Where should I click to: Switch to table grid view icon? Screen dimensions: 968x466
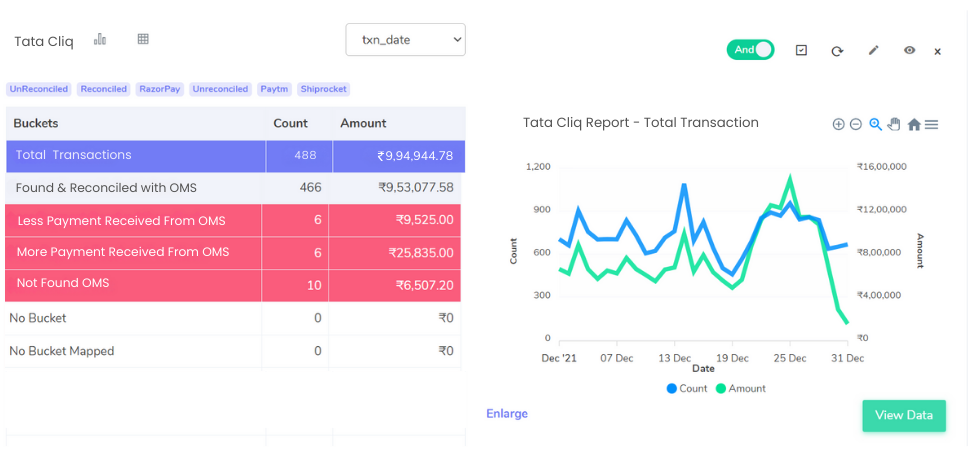point(143,39)
